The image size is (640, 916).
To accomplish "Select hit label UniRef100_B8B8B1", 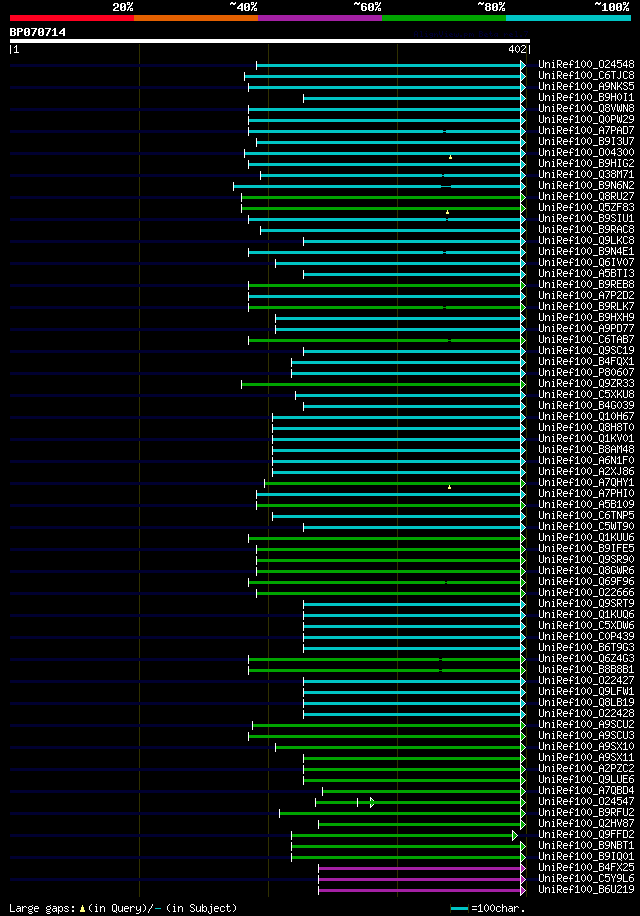I will 586,669.
